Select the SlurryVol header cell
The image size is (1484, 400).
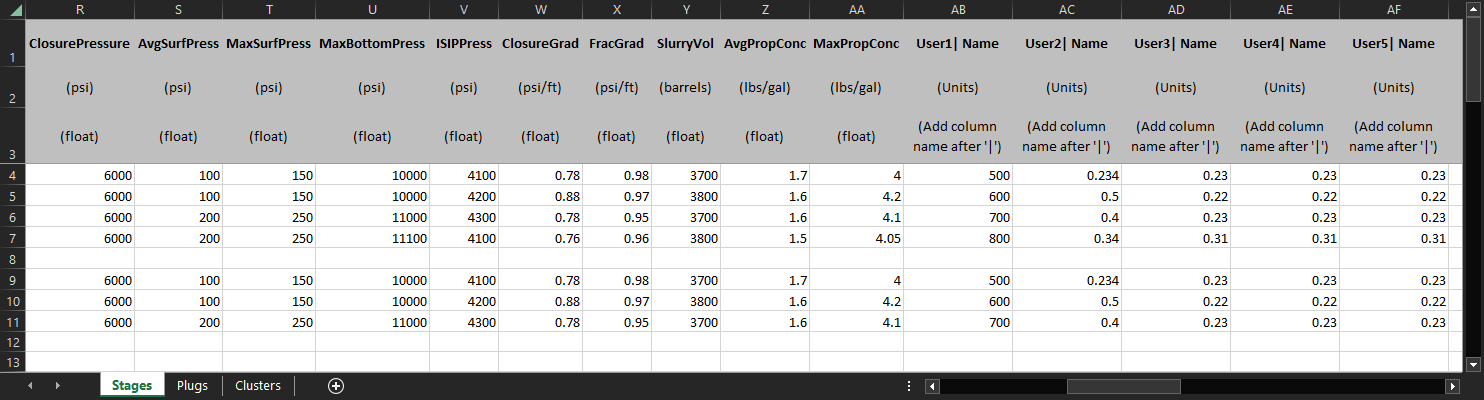pos(686,44)
